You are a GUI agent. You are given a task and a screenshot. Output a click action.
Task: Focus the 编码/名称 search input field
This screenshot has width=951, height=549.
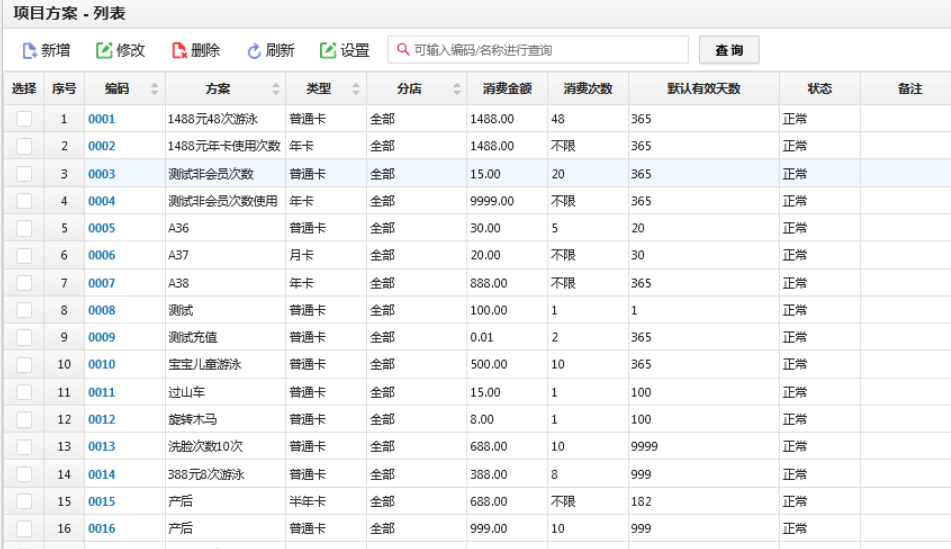pos(538,50)
